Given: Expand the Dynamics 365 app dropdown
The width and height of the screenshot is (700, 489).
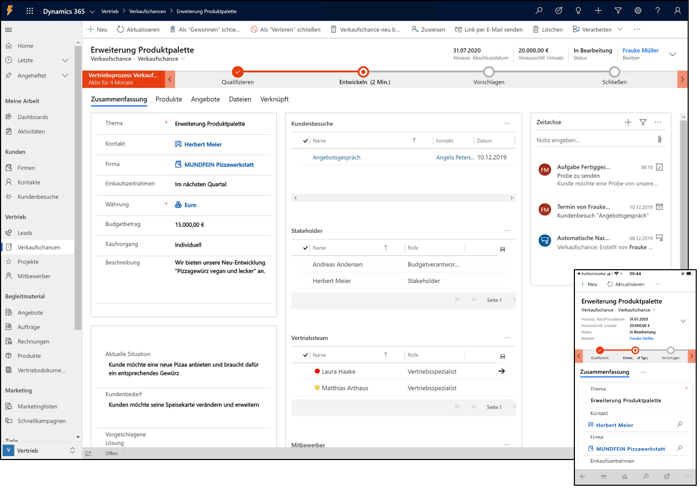Looking at the screenshot, I should (x=92, y=12).
